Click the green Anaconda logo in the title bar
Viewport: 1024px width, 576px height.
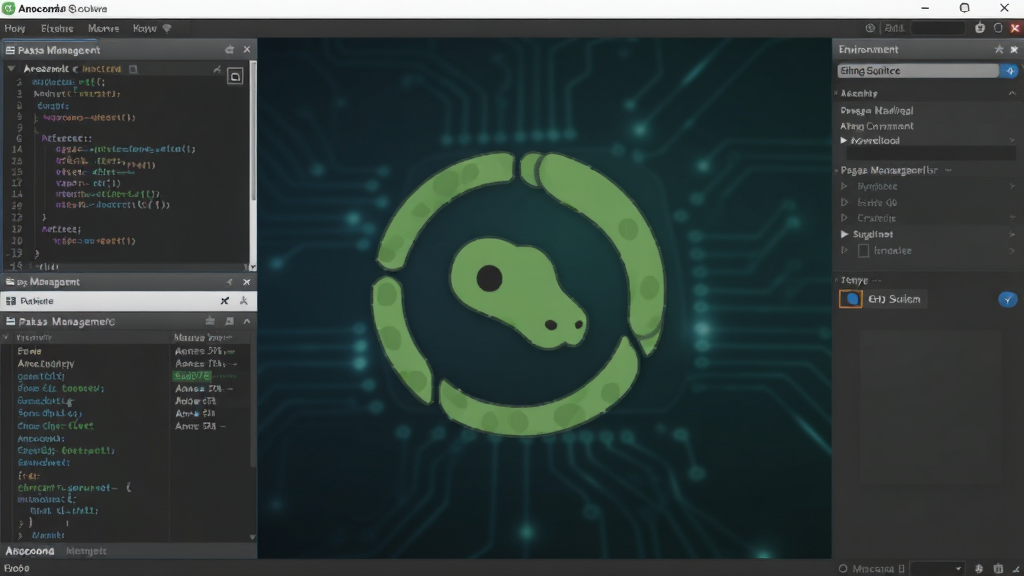tap(8, 8)
